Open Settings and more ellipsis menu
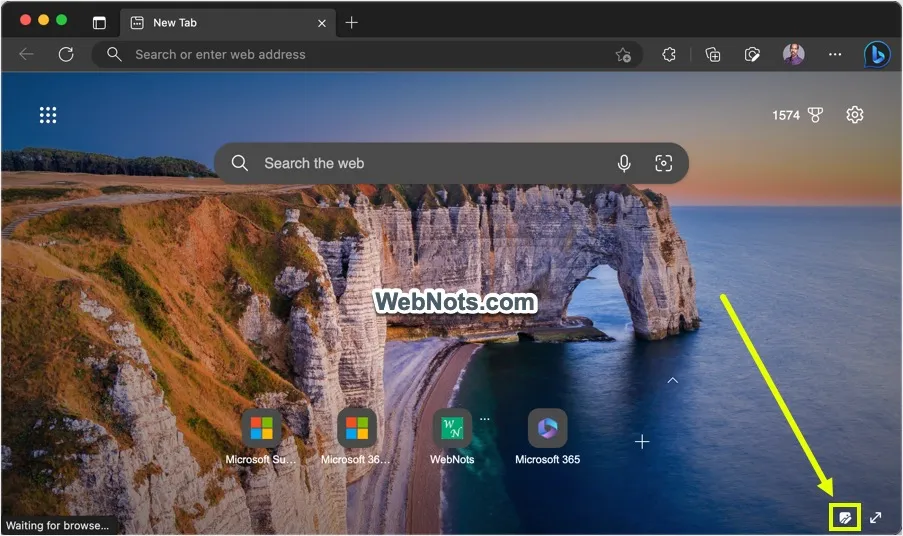This screenshot has height=536, width=903. pos(835,54)
